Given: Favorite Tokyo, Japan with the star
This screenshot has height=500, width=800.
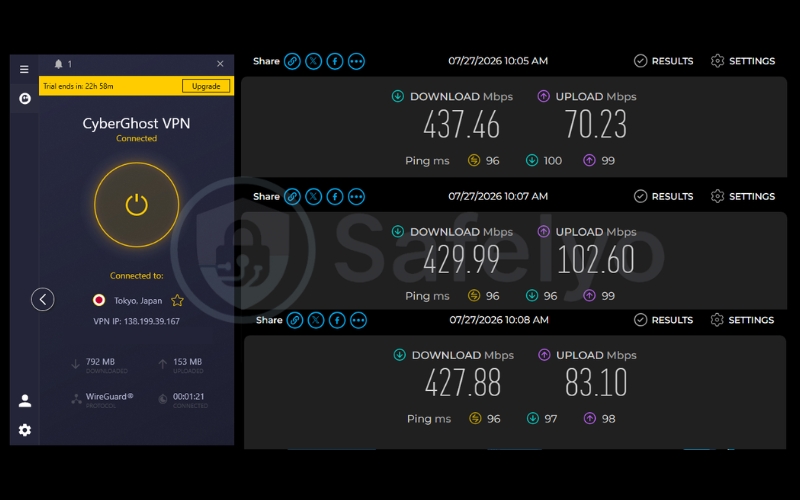Looking at the screenshot, I should coord(177,301).
